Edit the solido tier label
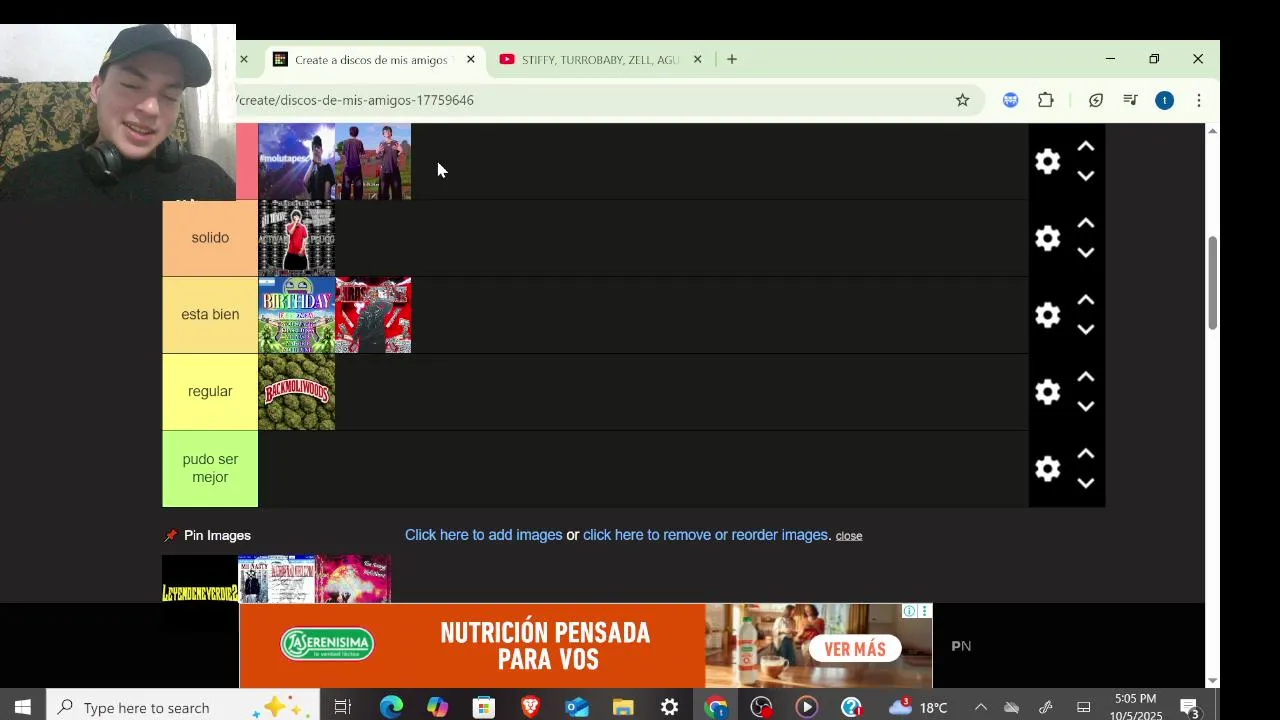Screen dimensions: 1280x720 [210, 238]
